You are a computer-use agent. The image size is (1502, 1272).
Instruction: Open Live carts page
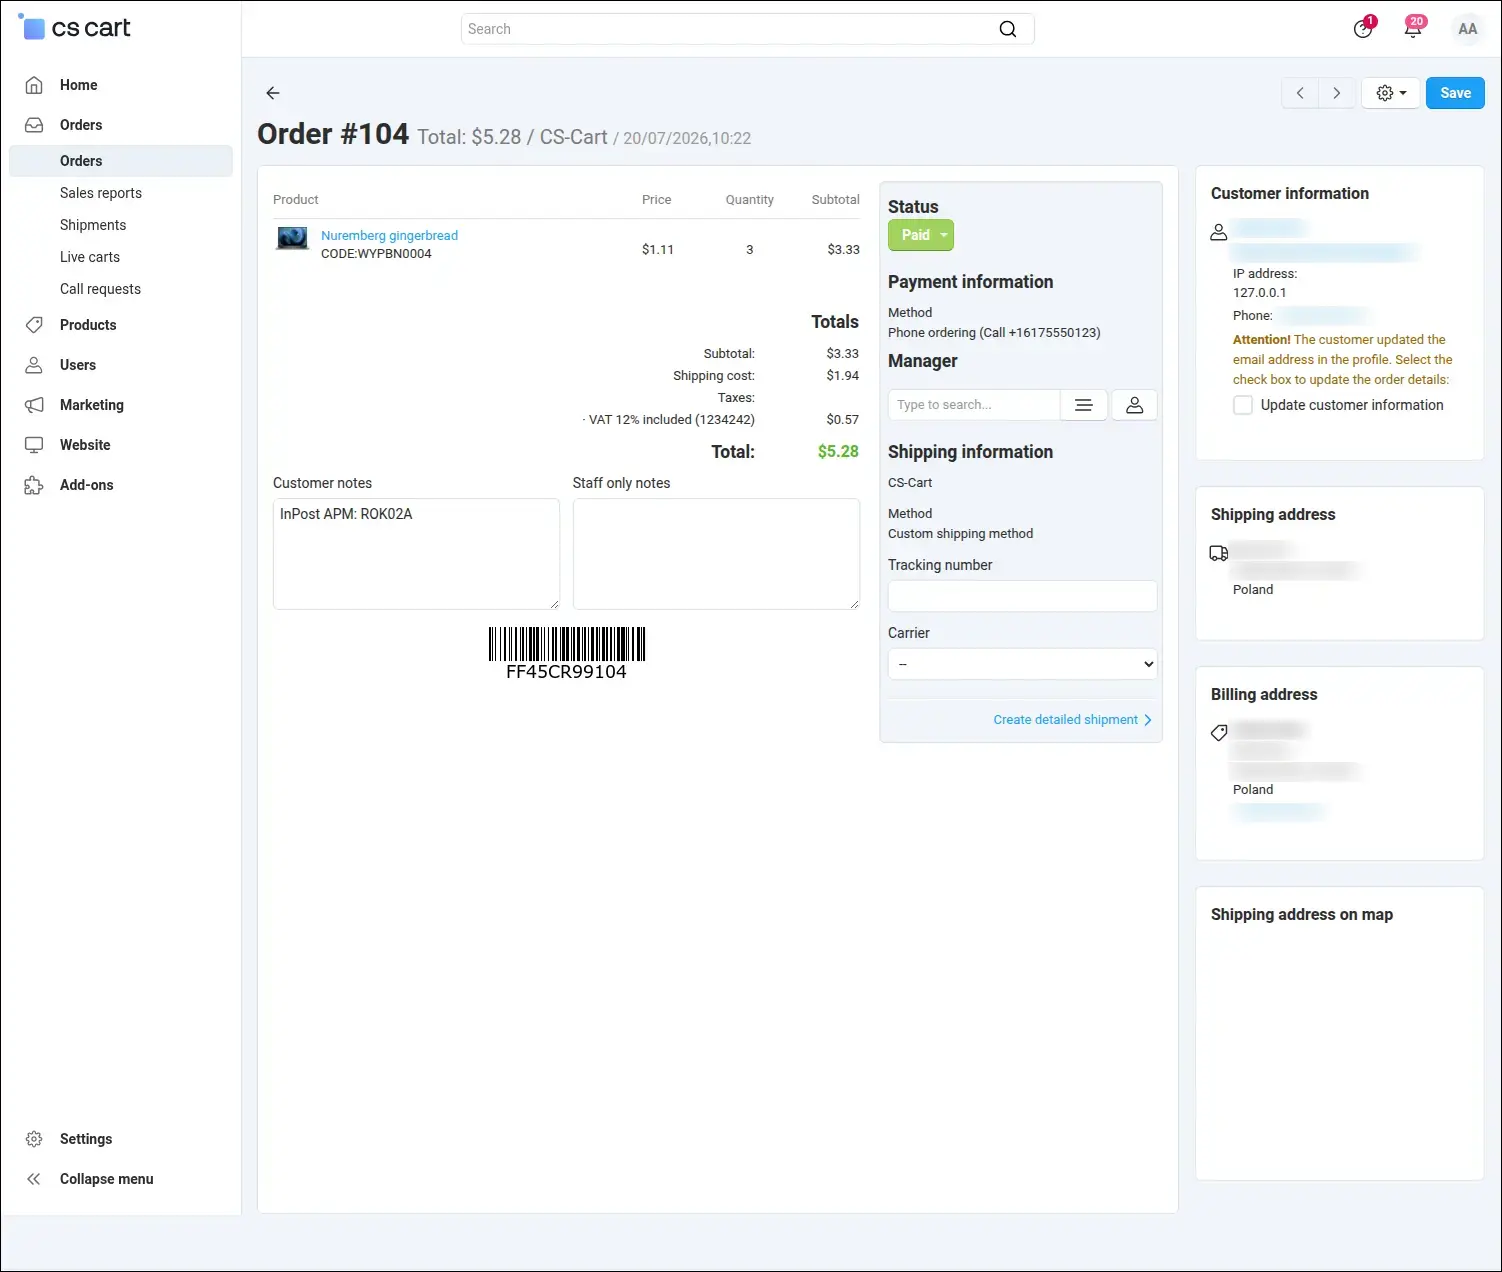90,257
